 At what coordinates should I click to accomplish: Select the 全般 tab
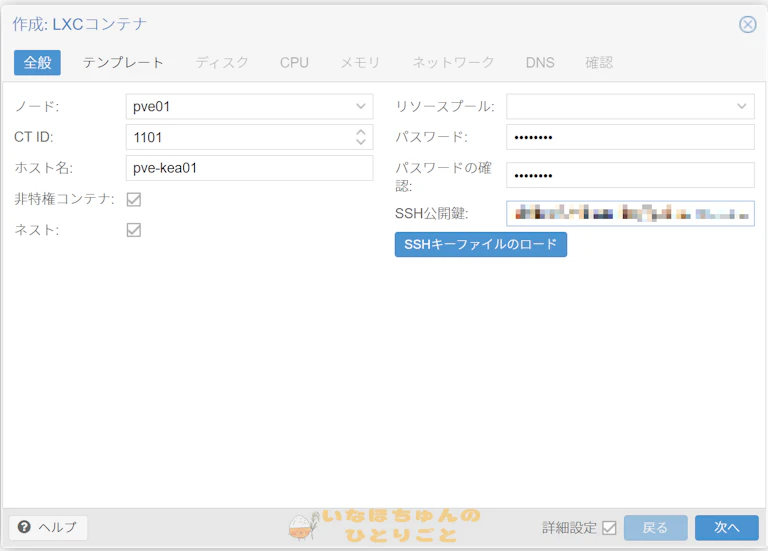click(x=37, y=62)
